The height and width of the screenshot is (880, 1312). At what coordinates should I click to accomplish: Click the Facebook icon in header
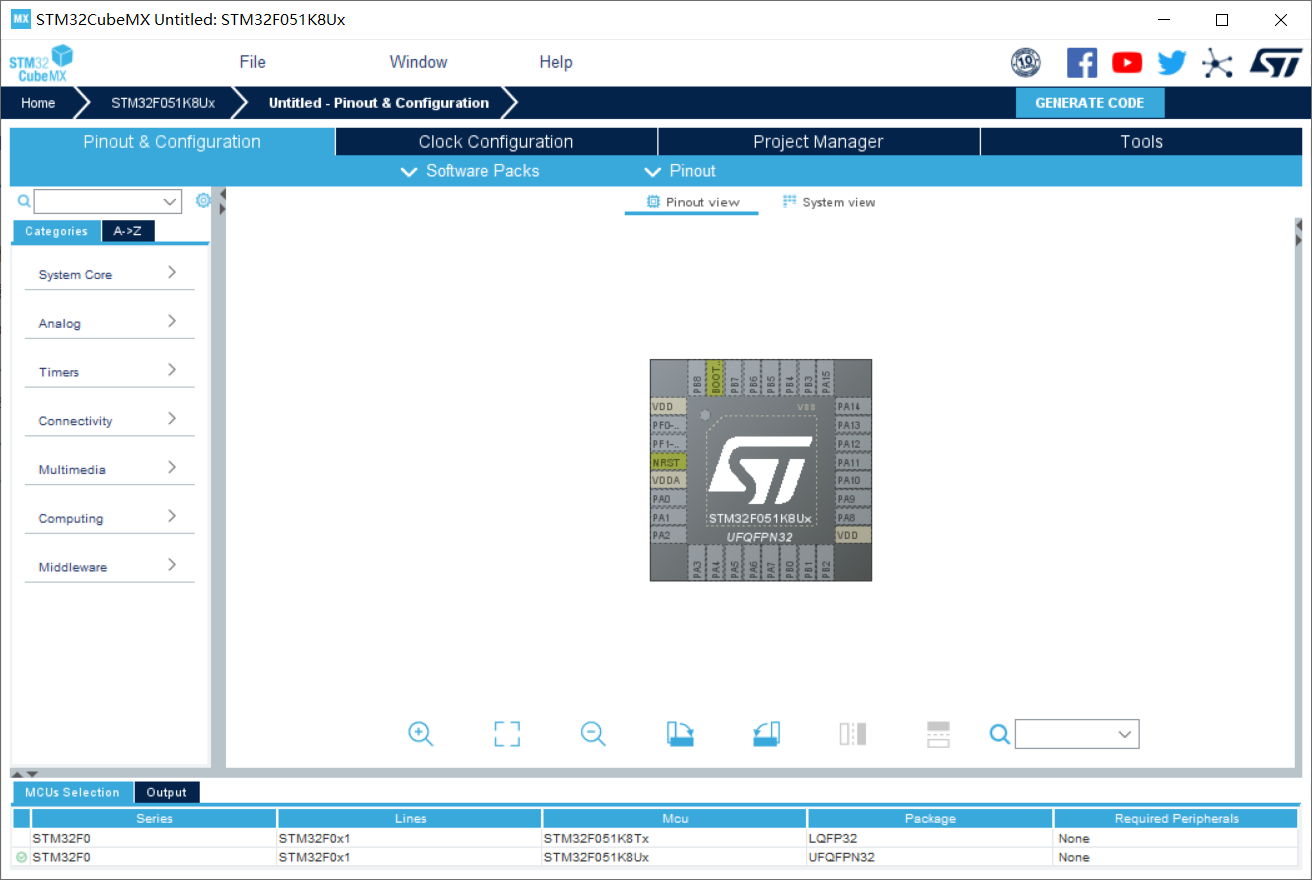[1082, 63]
